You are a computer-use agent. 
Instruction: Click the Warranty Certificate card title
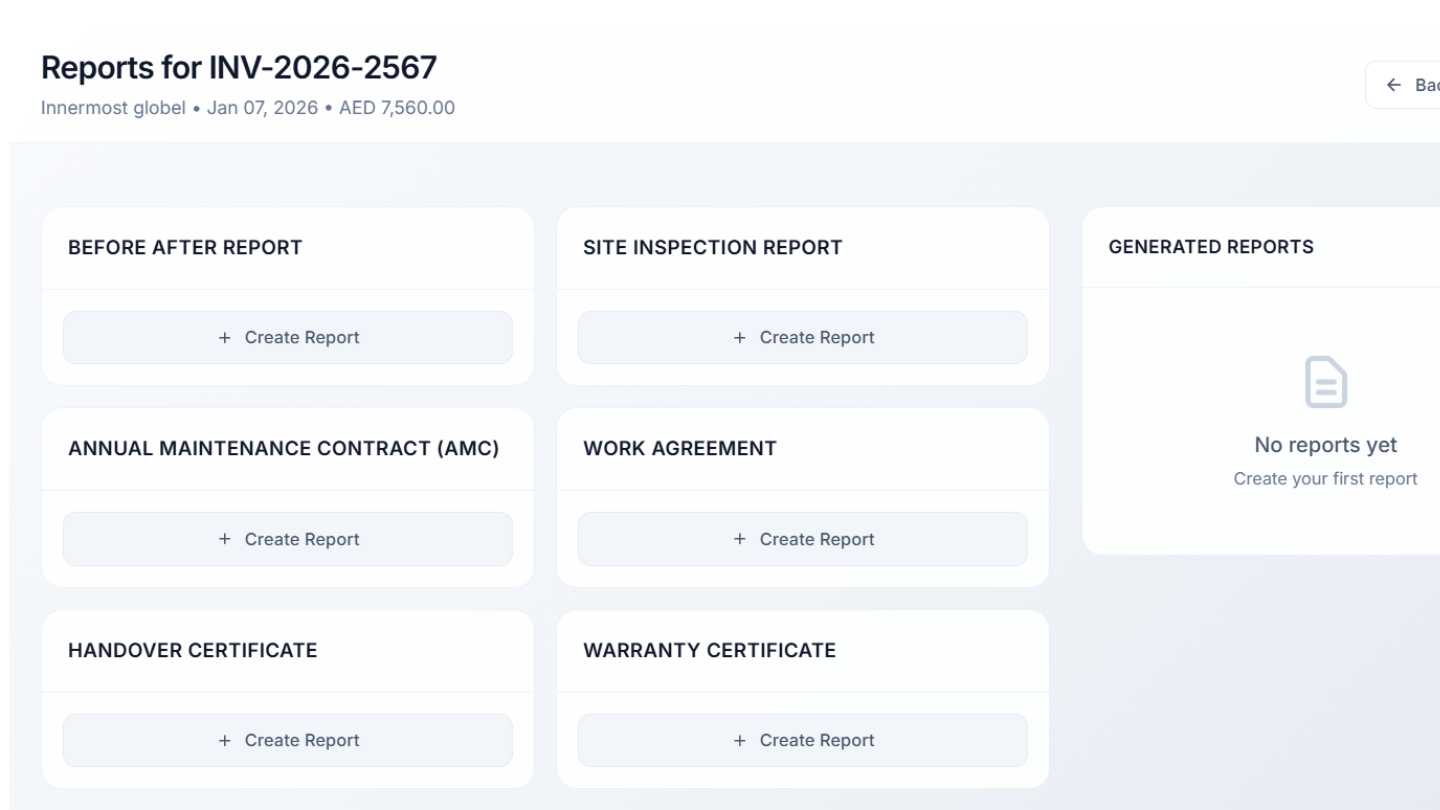tap(709, 650)
